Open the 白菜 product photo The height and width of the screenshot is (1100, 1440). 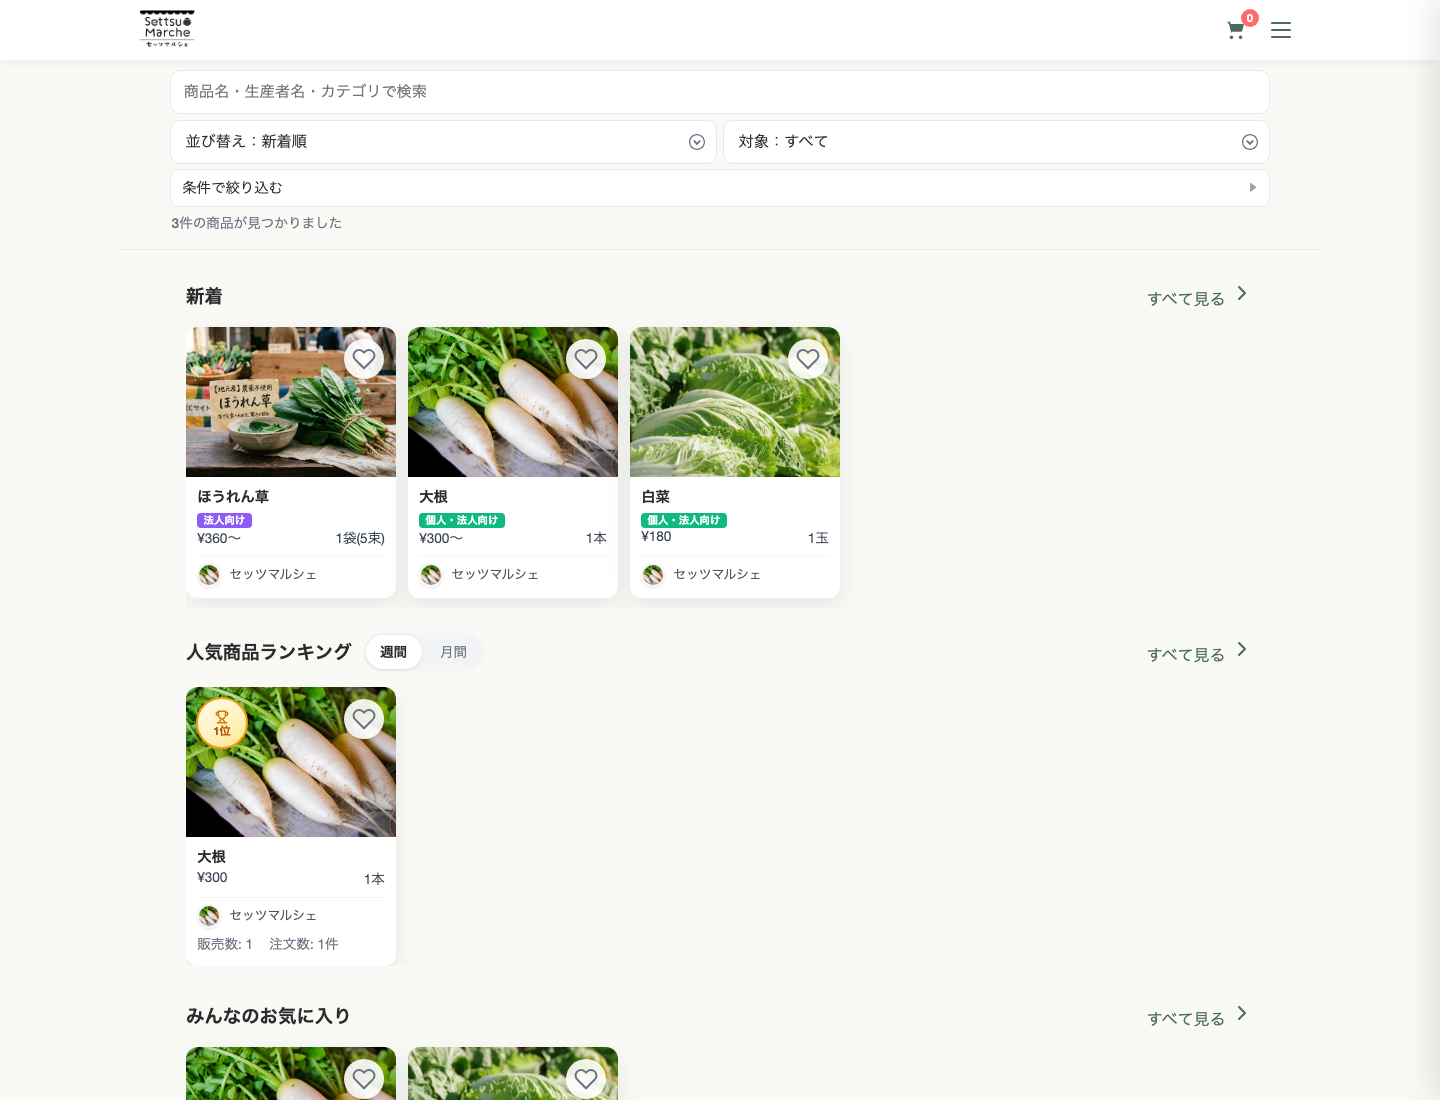(x=735, y=402)
